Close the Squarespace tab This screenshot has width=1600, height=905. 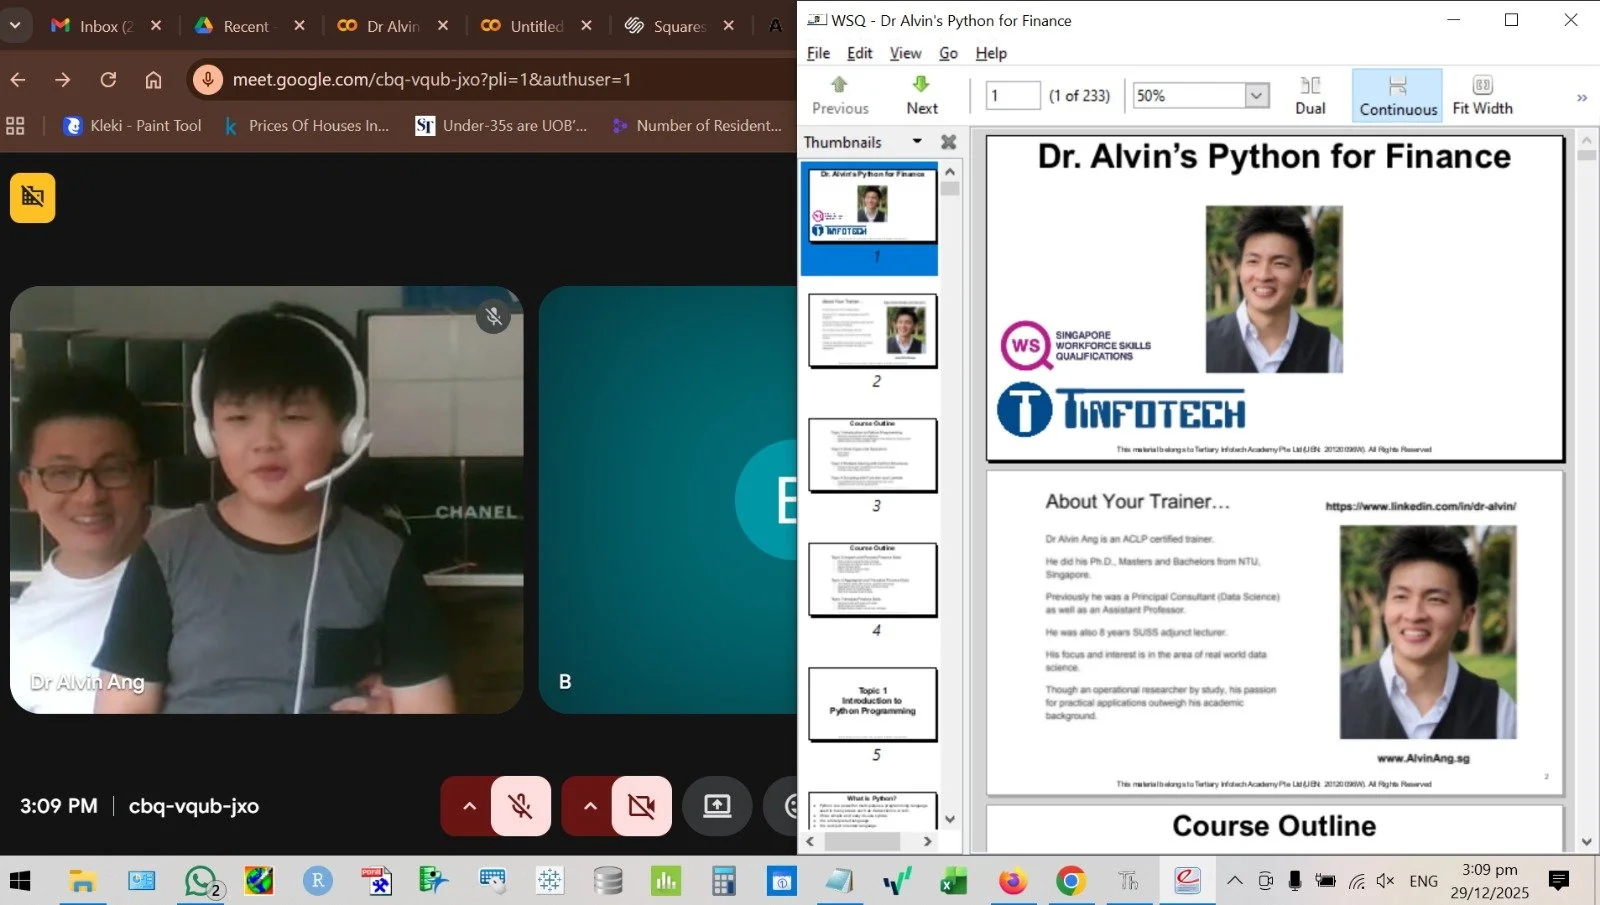point(729,26)
